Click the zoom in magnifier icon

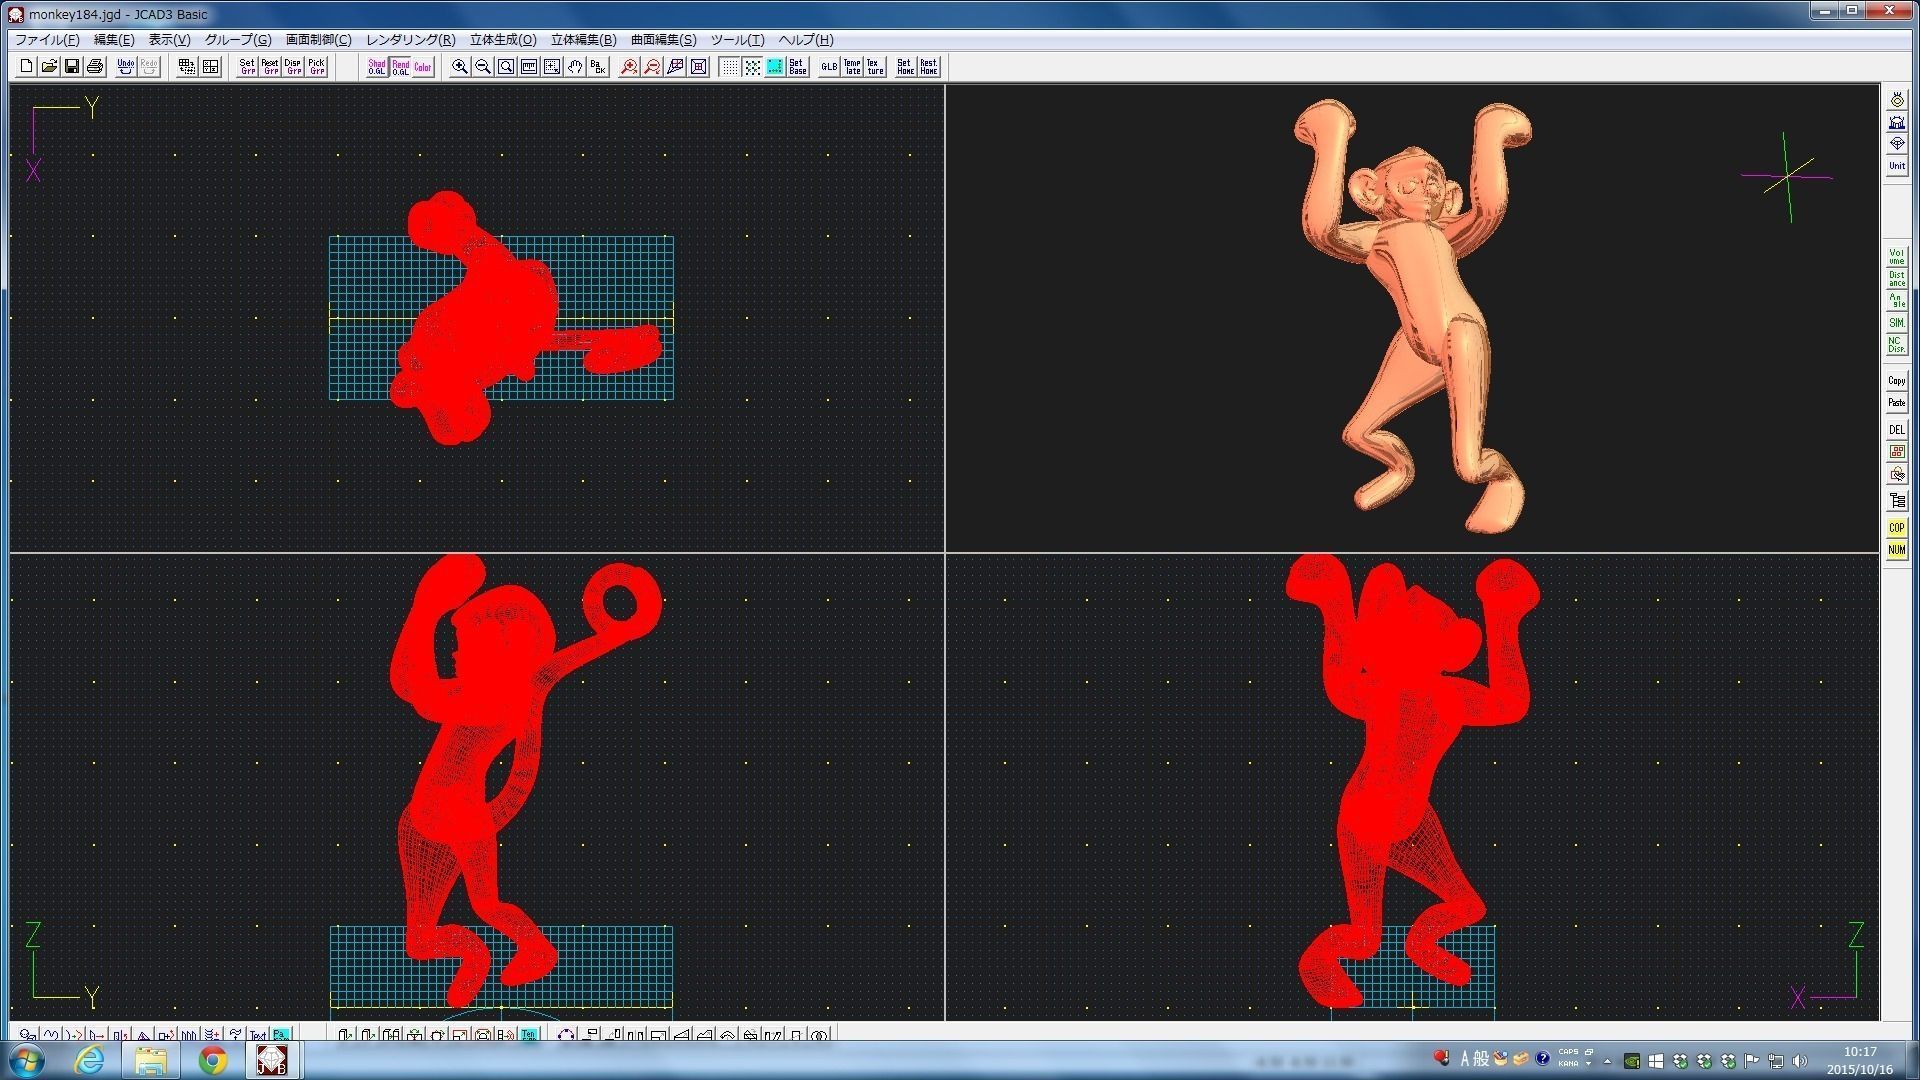tap(460, 67)
